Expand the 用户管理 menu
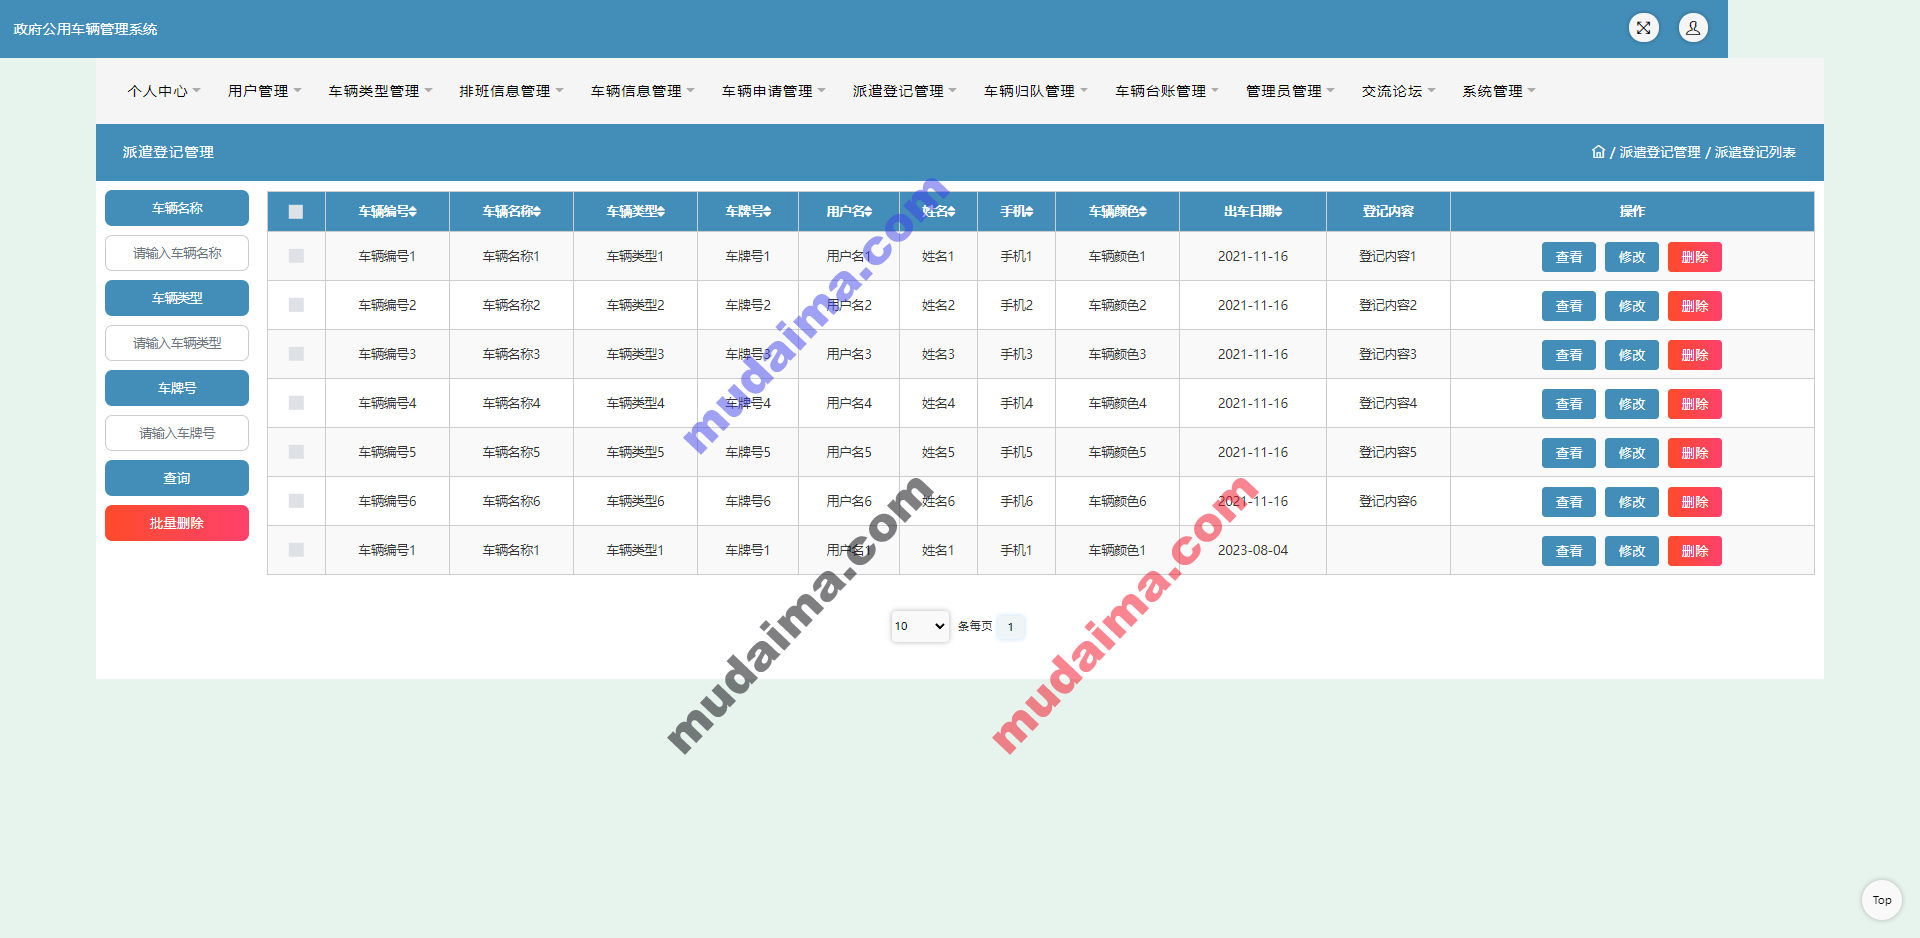Image resolution: width=1920 pixels, height=938 pixels. tap(264, 91)
